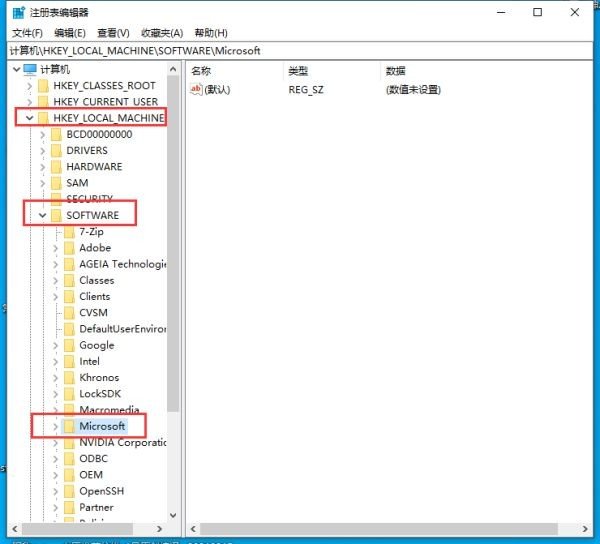Click the computer icon at tree root

tap(30, 69)
